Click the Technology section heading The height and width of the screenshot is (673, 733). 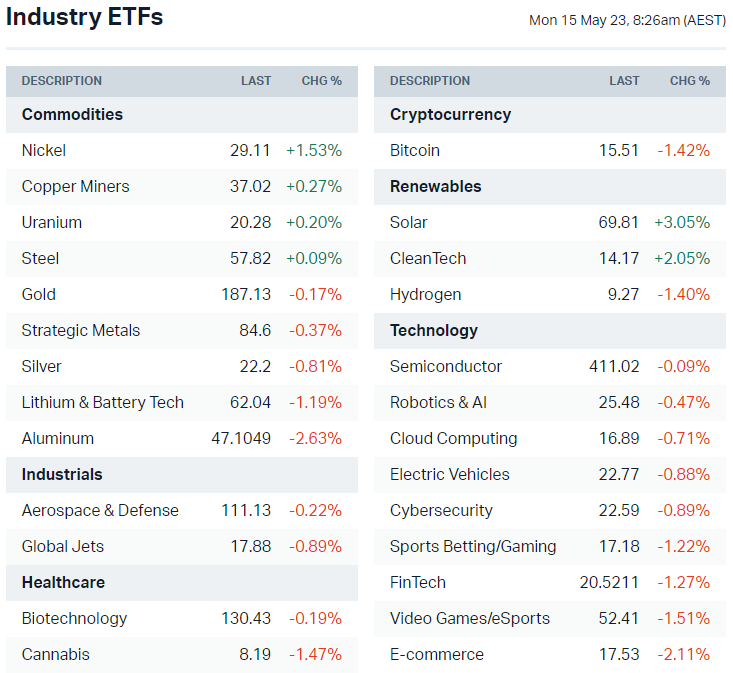point(434,330)
